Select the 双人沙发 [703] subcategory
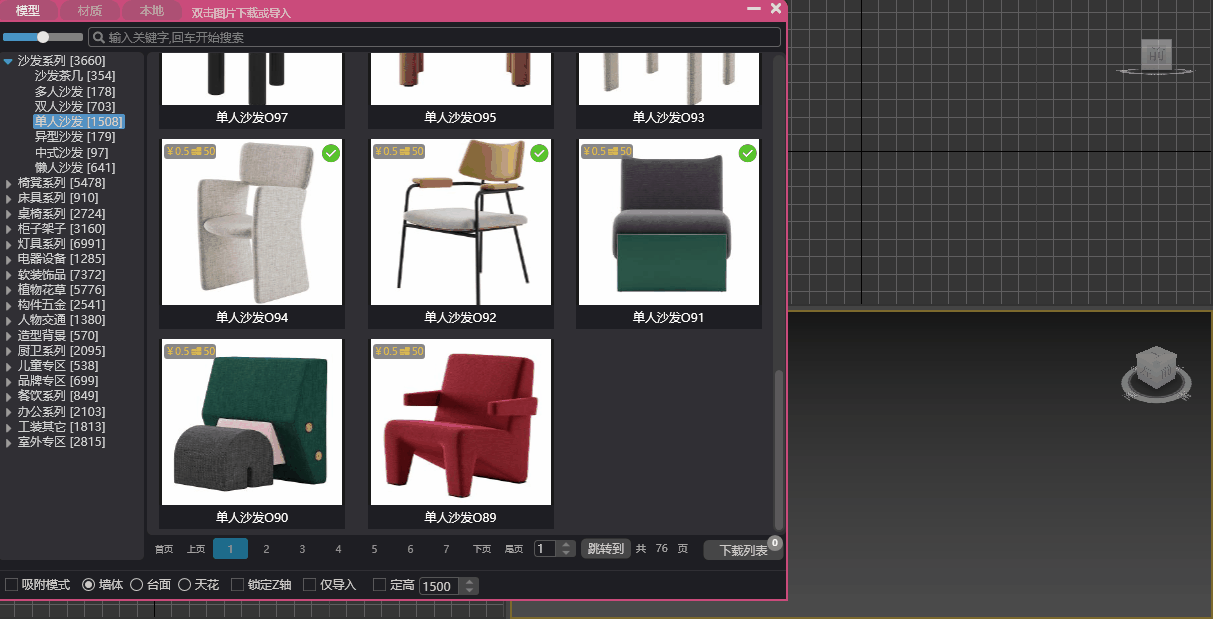 click(75, 107)
